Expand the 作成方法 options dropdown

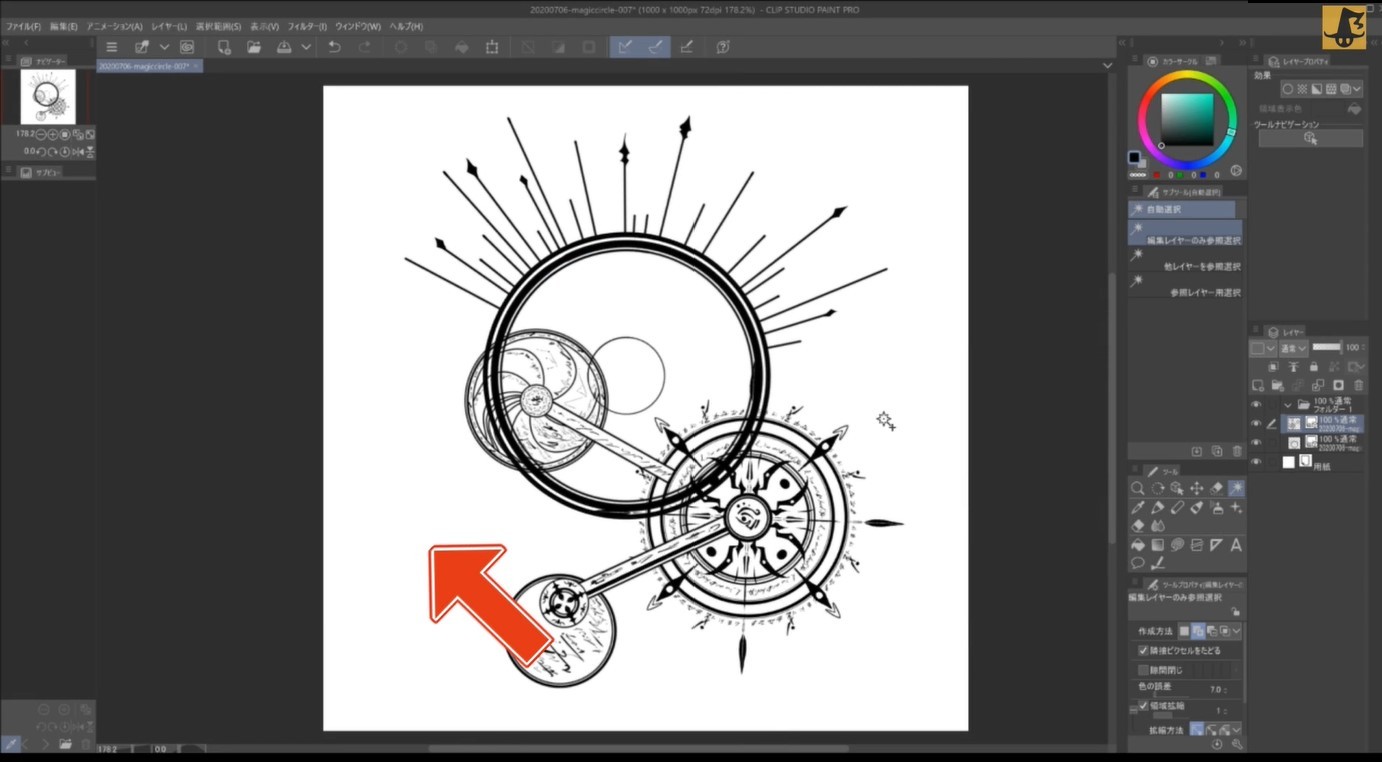1237,631
